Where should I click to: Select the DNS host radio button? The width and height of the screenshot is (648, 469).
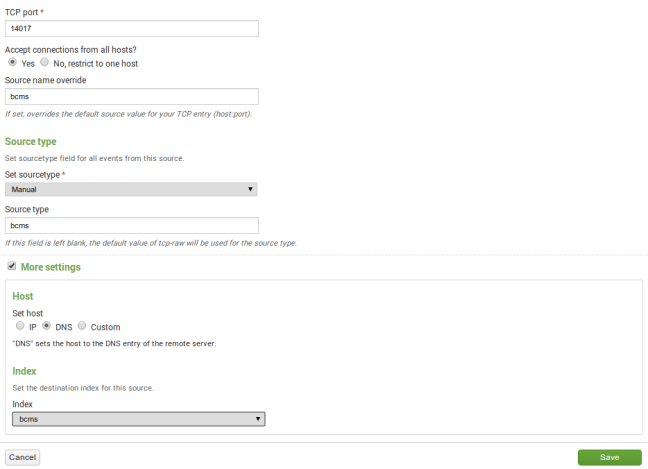point(46,326)
